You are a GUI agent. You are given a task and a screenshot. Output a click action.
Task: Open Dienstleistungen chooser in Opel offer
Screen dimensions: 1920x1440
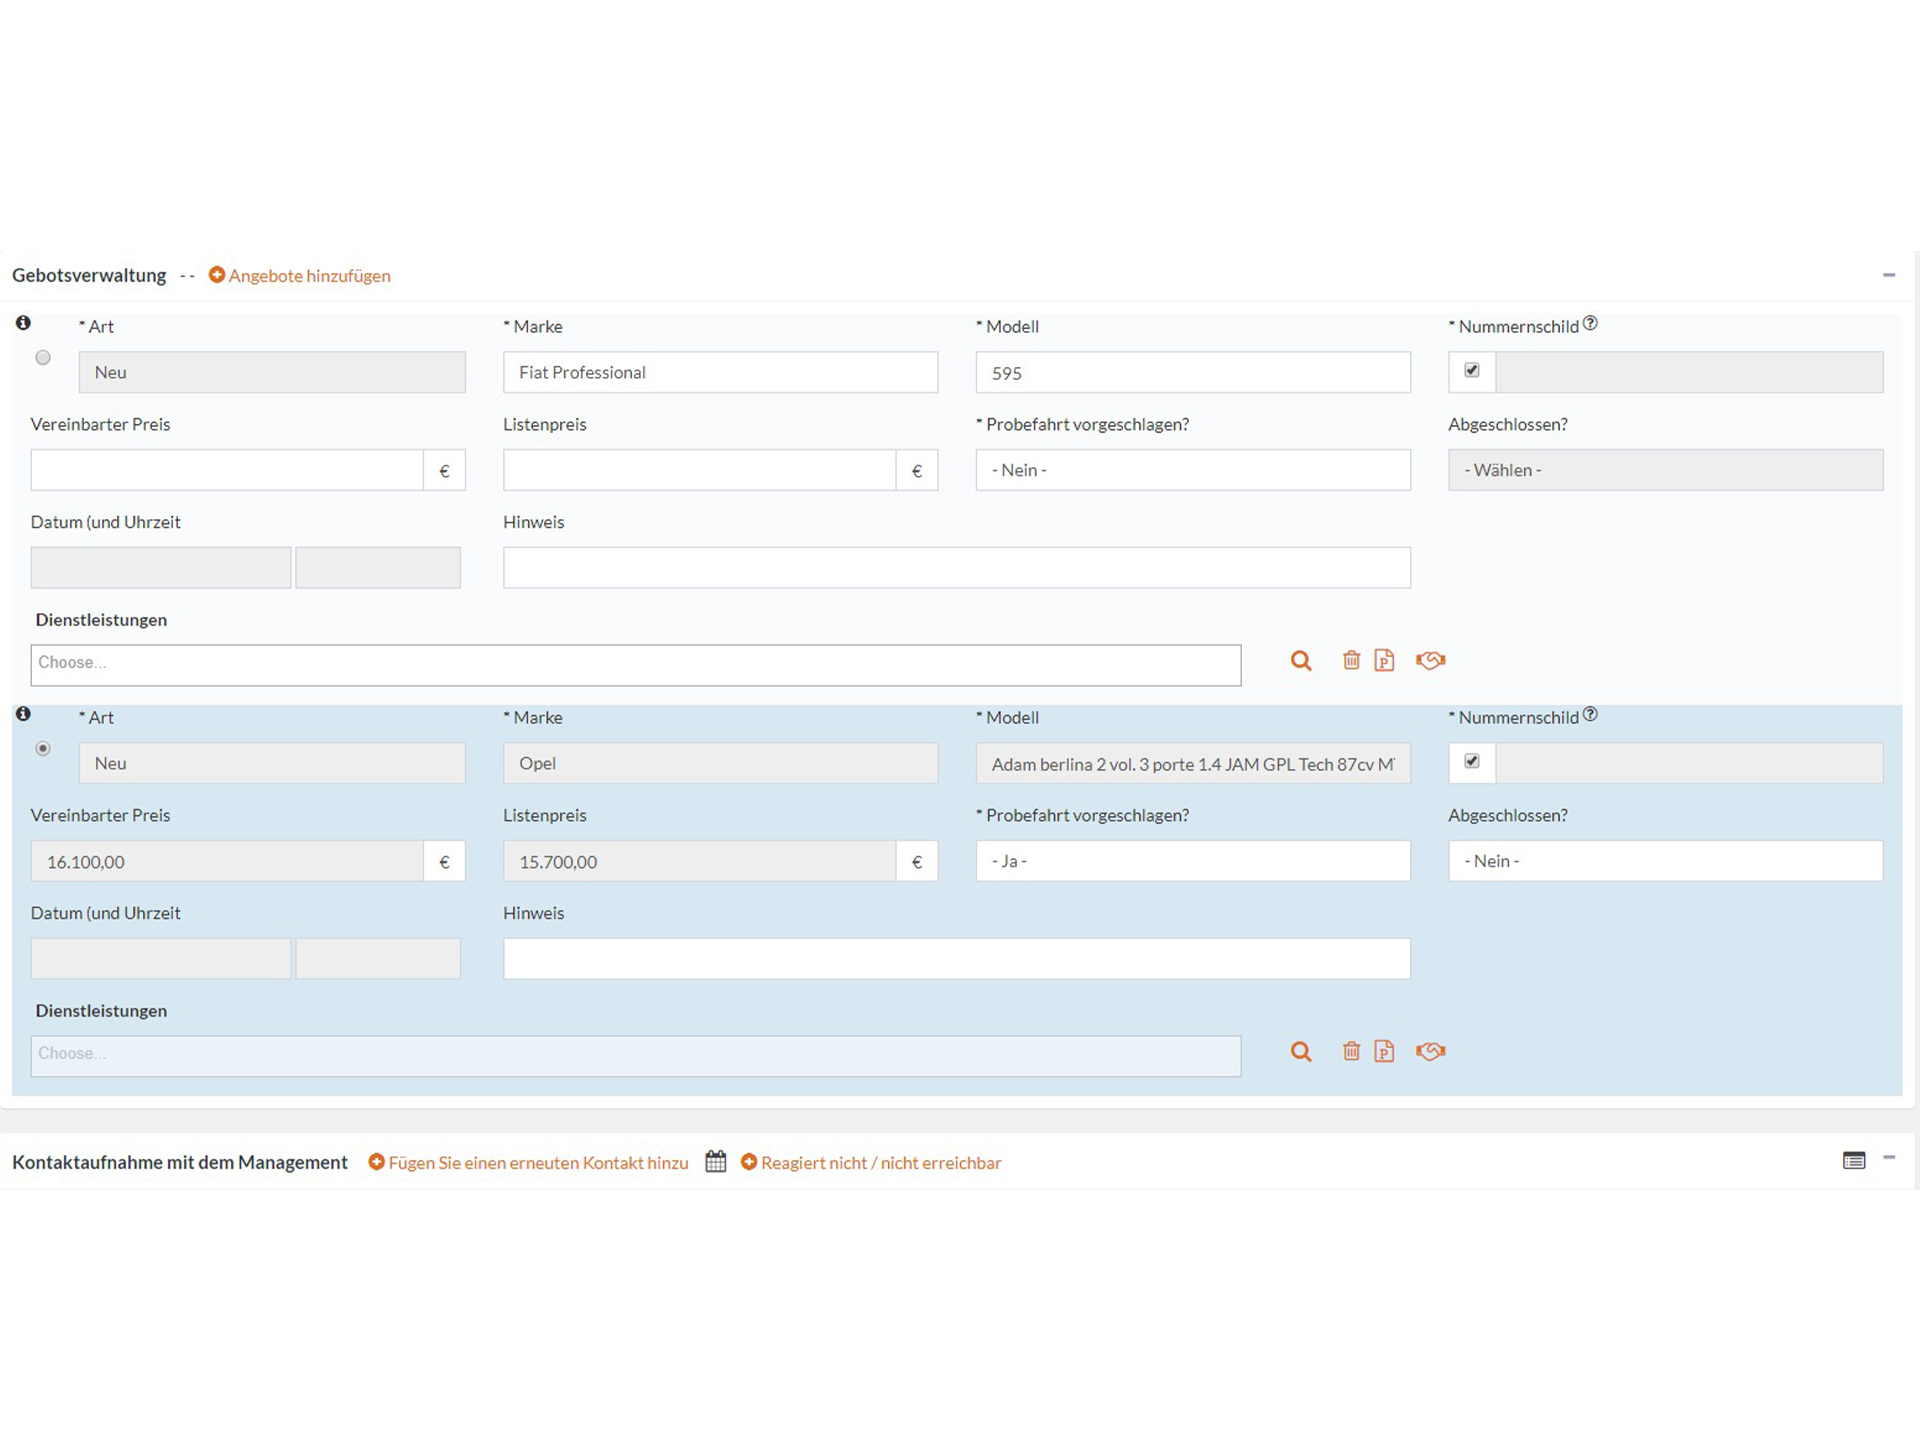(636, 1056)
